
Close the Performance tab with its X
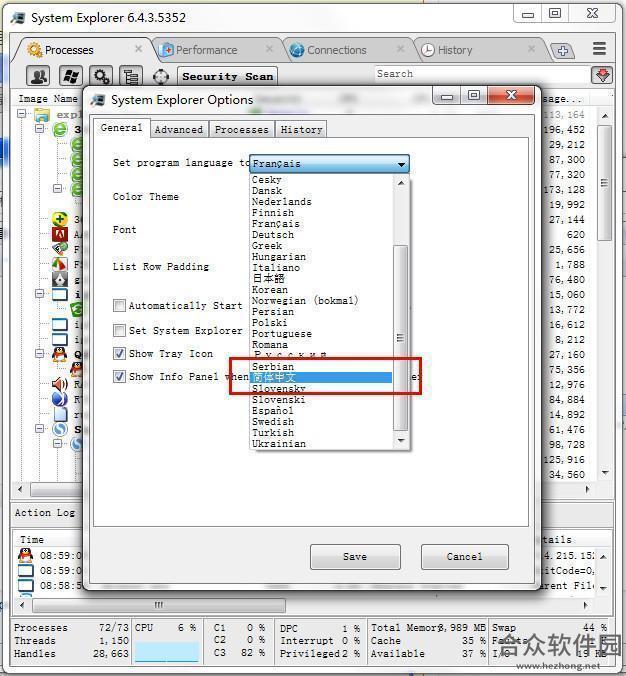point(269,49)
